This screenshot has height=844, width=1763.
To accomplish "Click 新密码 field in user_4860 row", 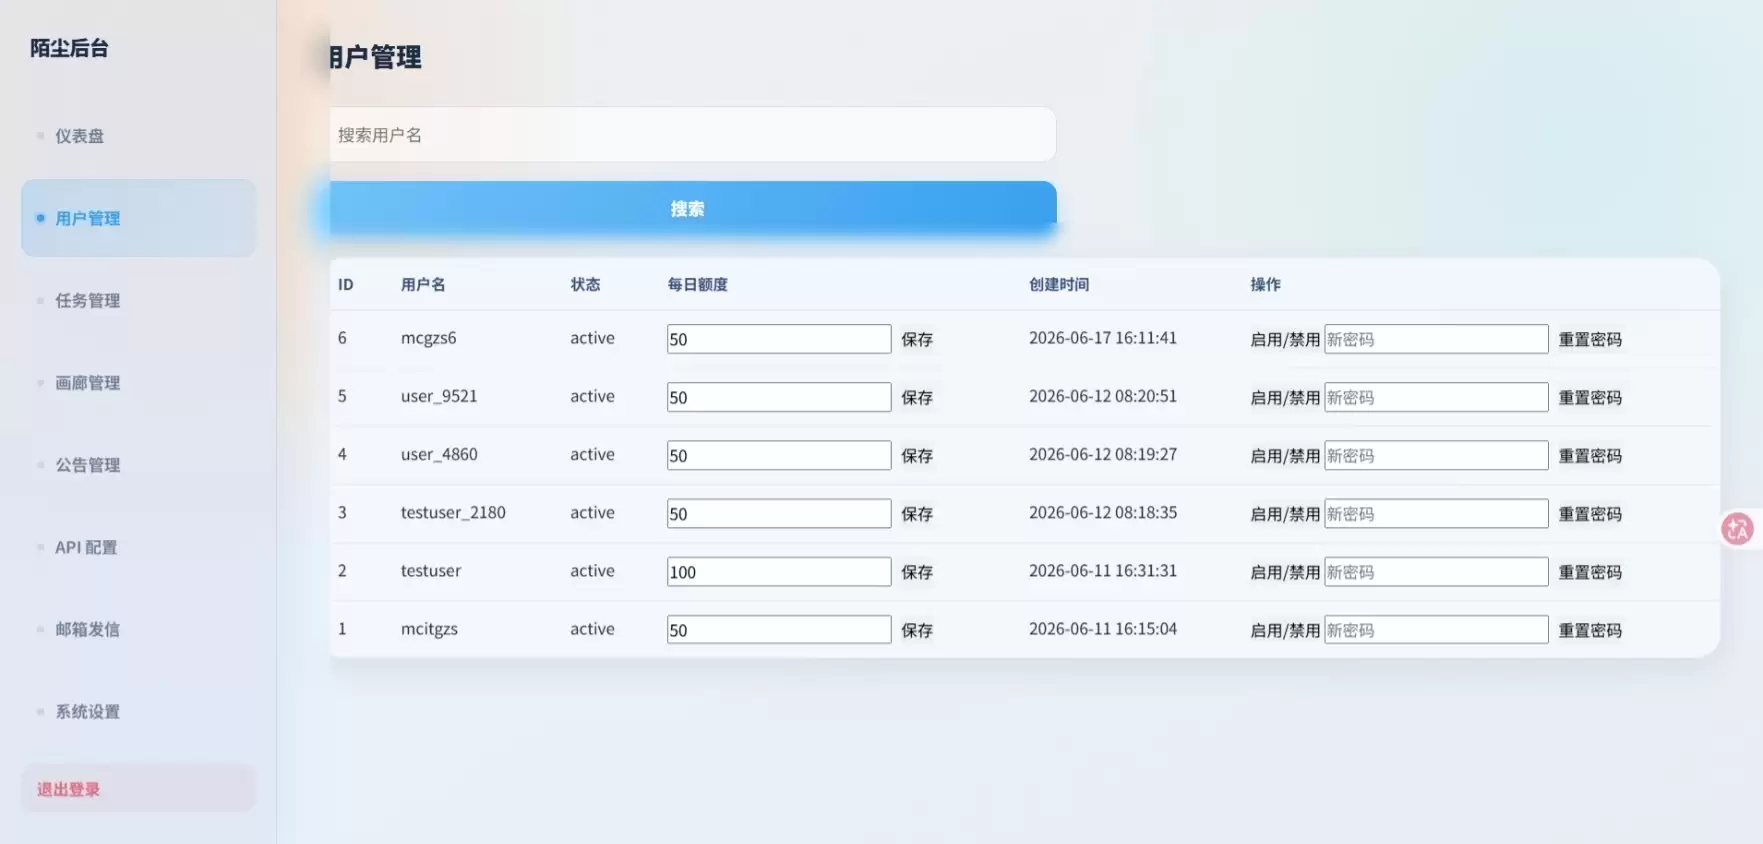I will coord(1436,455).
